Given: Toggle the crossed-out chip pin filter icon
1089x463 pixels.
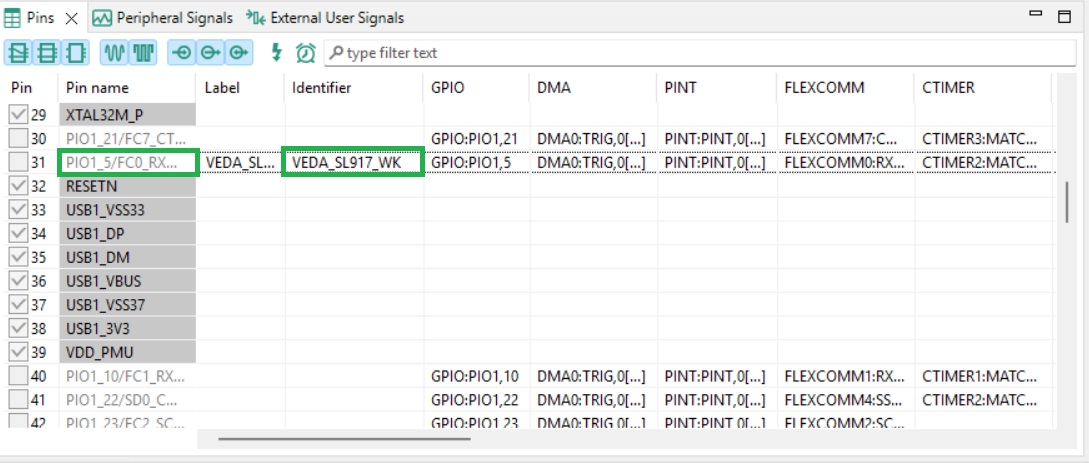Looking at the screenshot, I should [x=19, y=53].
